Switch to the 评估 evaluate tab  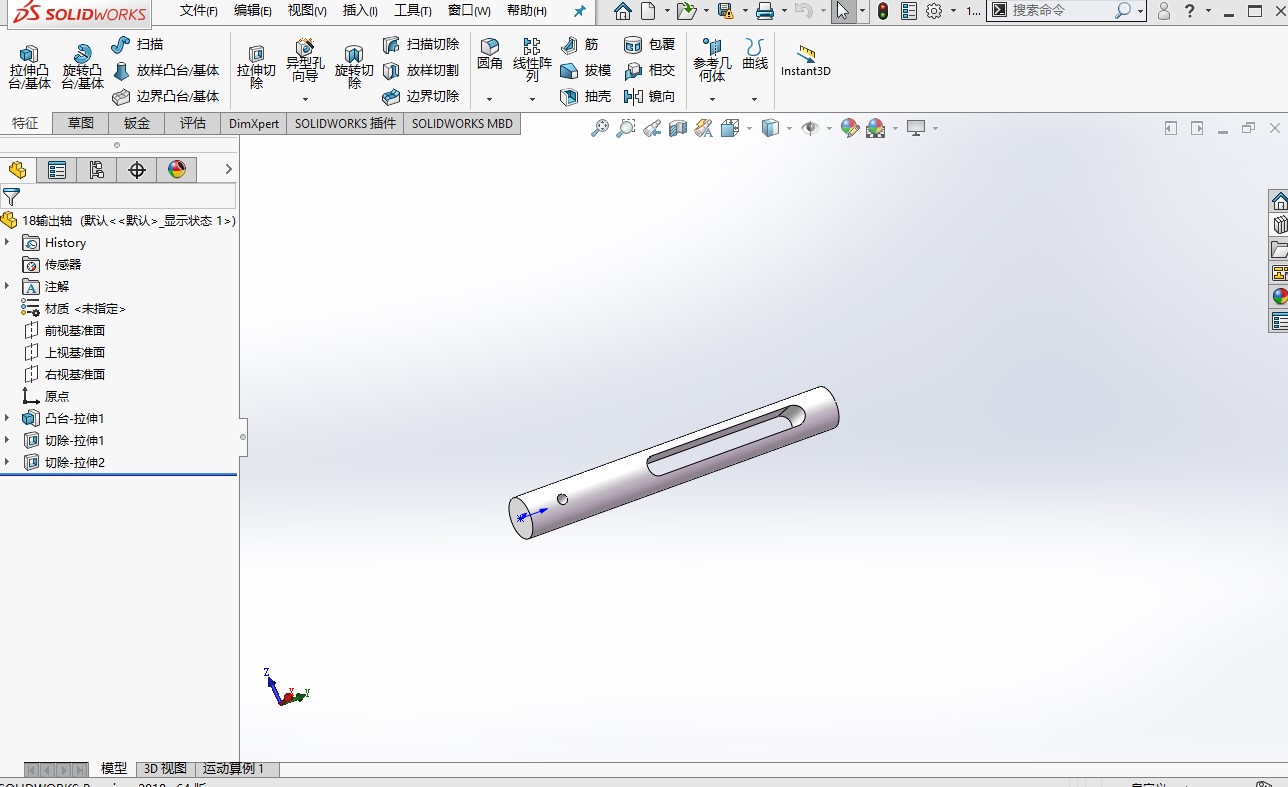193,123
